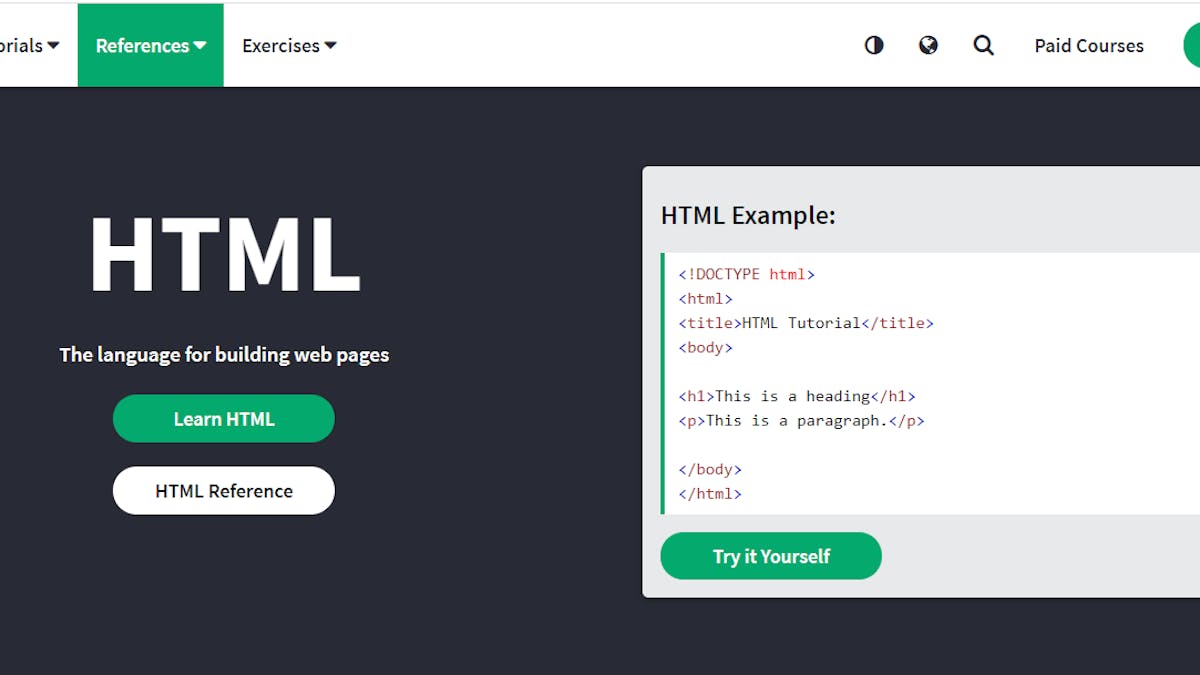The image size is (1200, 675).
Task: Click the Learn HTML button
Action: tap(223, 418)
